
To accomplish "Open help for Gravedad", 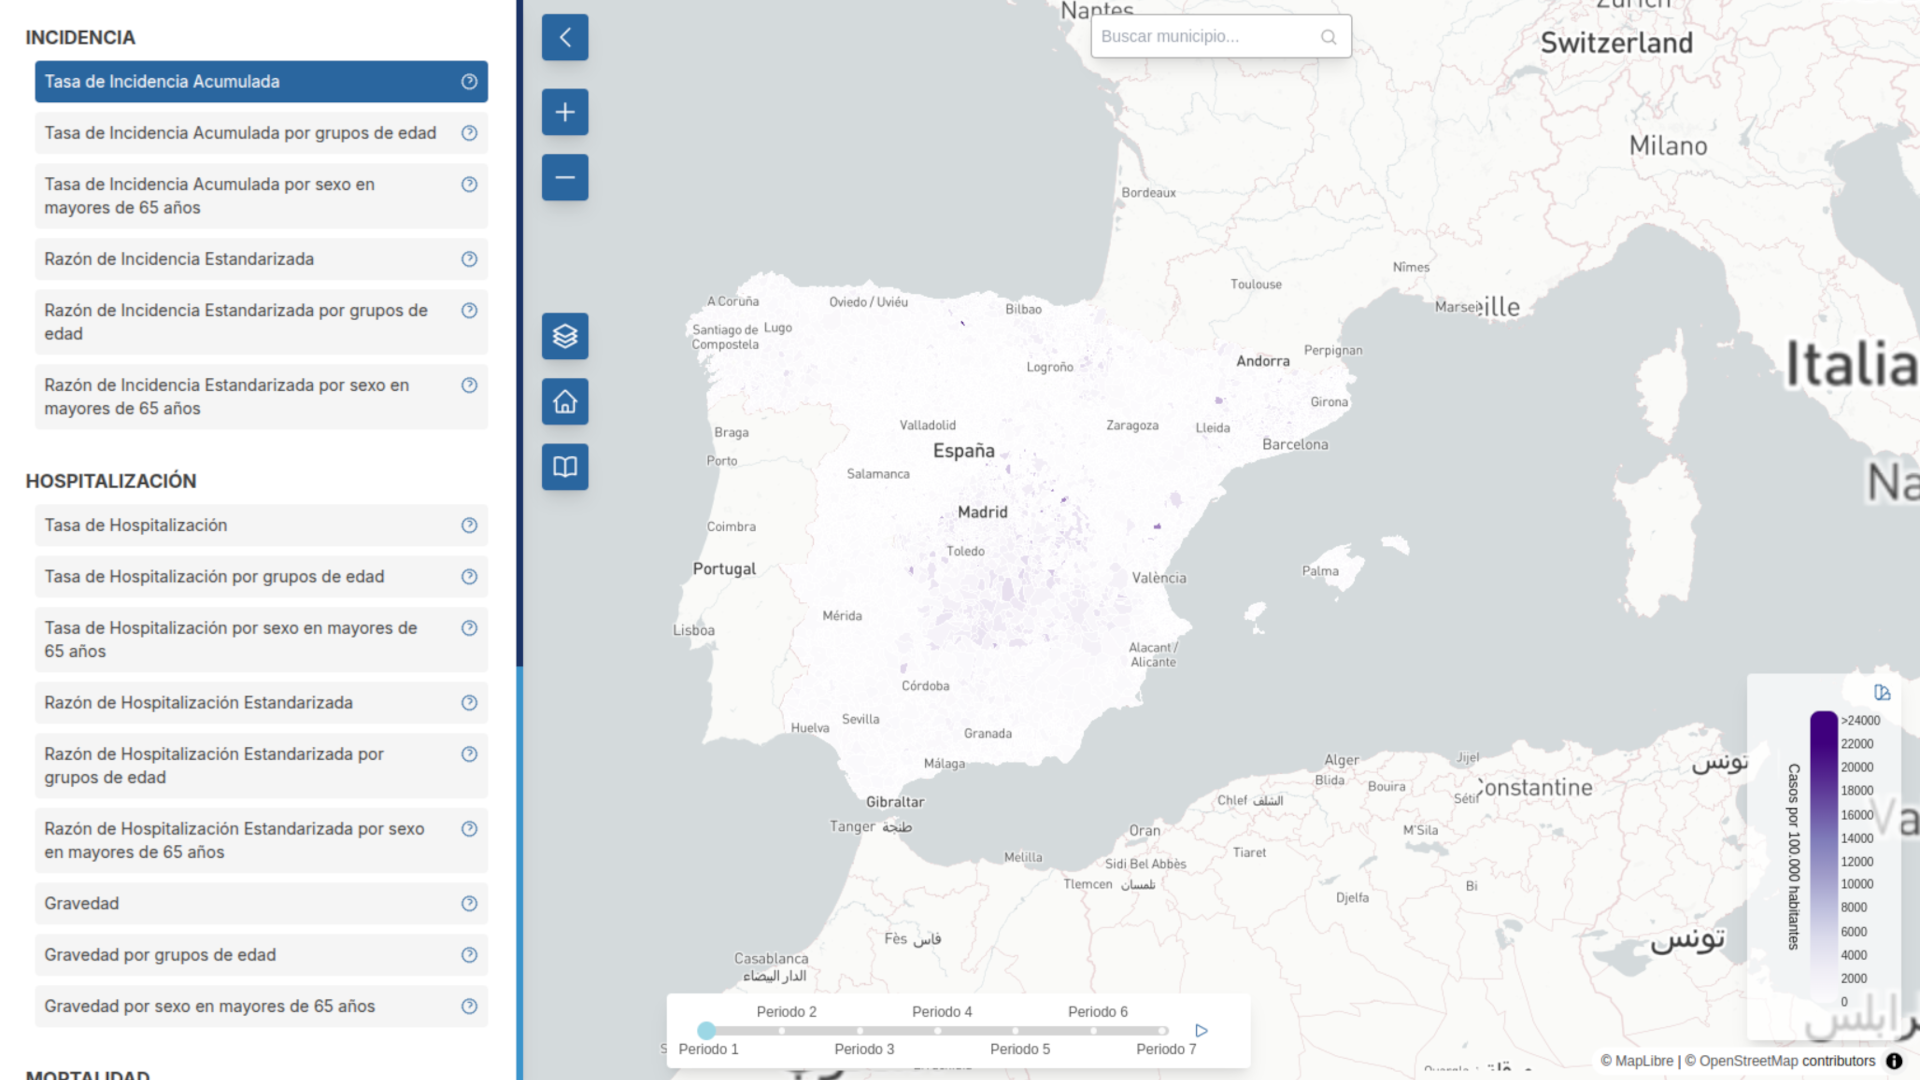I will tap(469, 904).
